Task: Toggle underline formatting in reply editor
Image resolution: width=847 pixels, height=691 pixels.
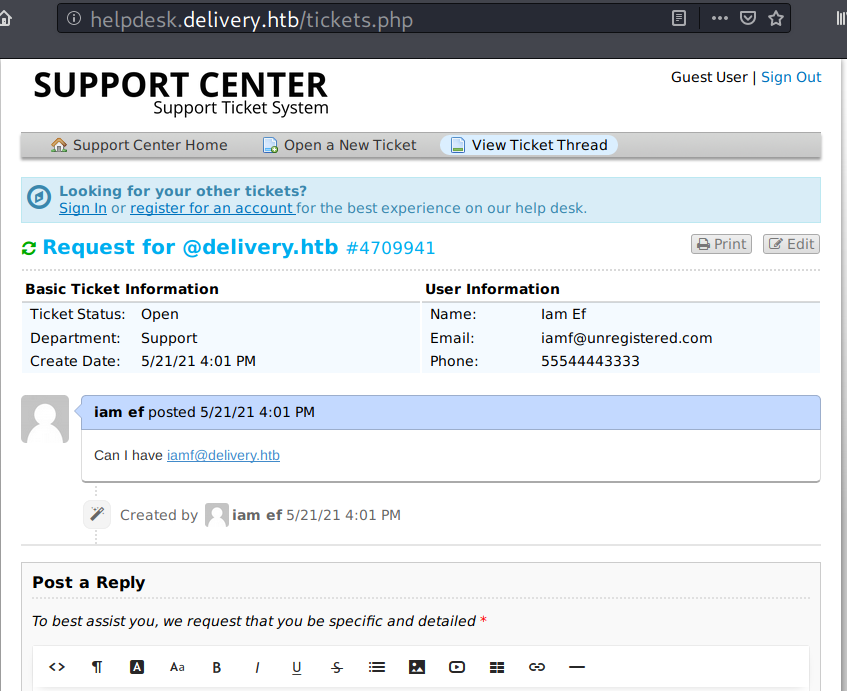Action: pyautogui.click(x=297, y=667)
